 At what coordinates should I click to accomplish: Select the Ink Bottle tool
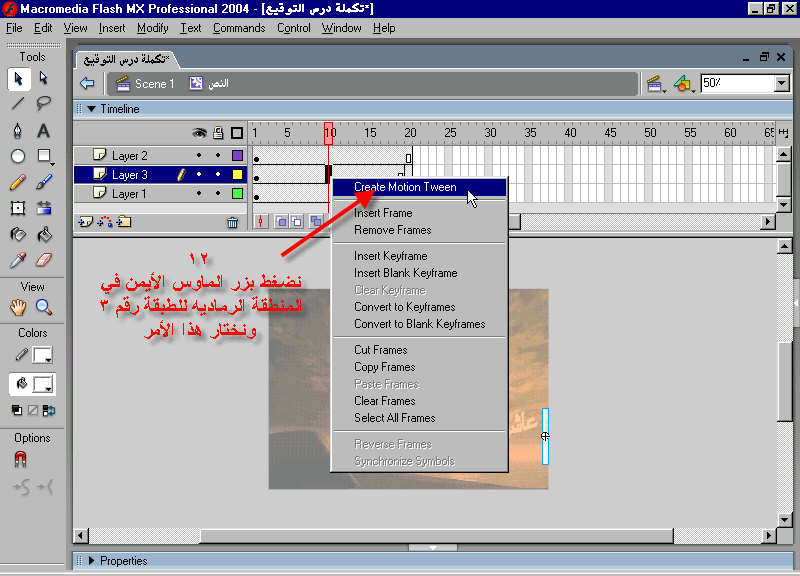coord(18,235)
